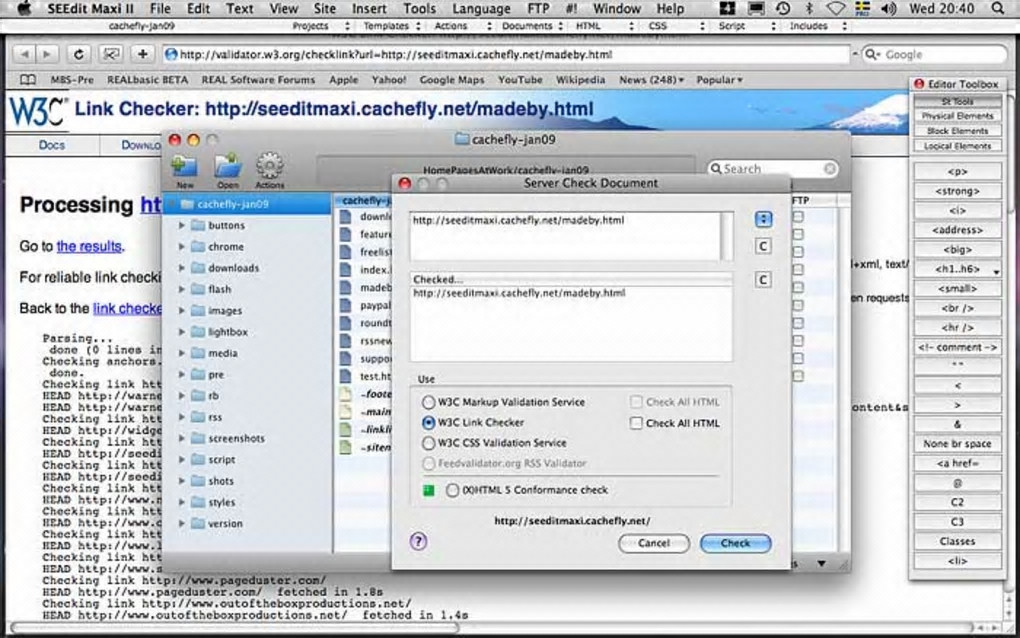Click the Search field in project window
This screenshot has width=1020, height=638.
coord(772,169)
